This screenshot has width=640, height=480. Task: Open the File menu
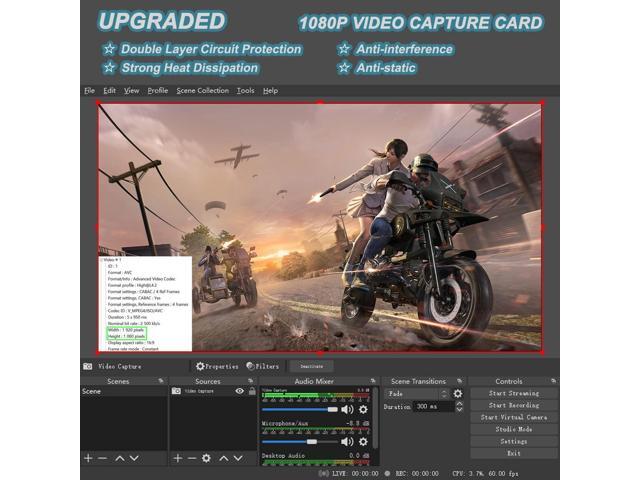[89, 91]
